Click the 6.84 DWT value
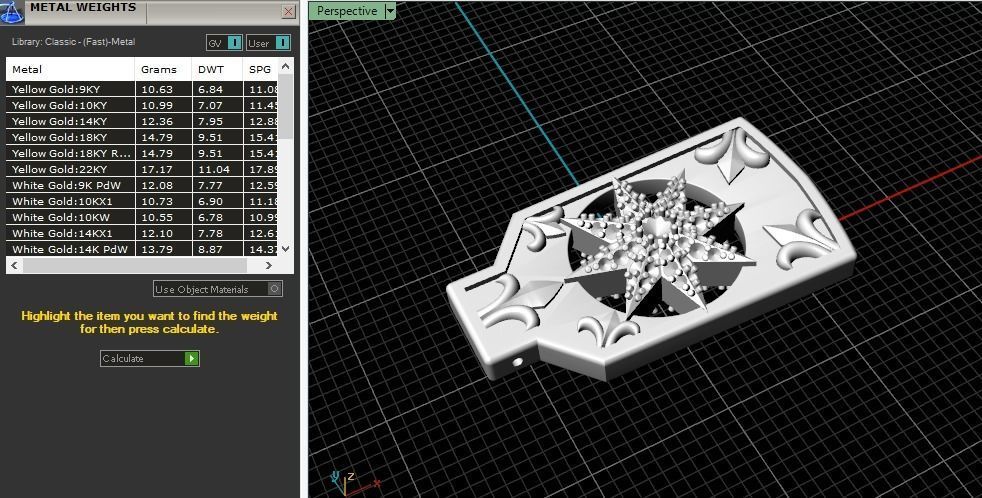The width and height of the screenshot is (982, 498). pyautogui.click(x=210, y=89)
